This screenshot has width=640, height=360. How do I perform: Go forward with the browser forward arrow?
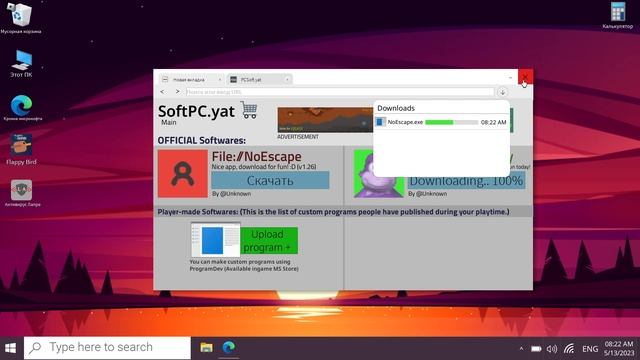177,92
